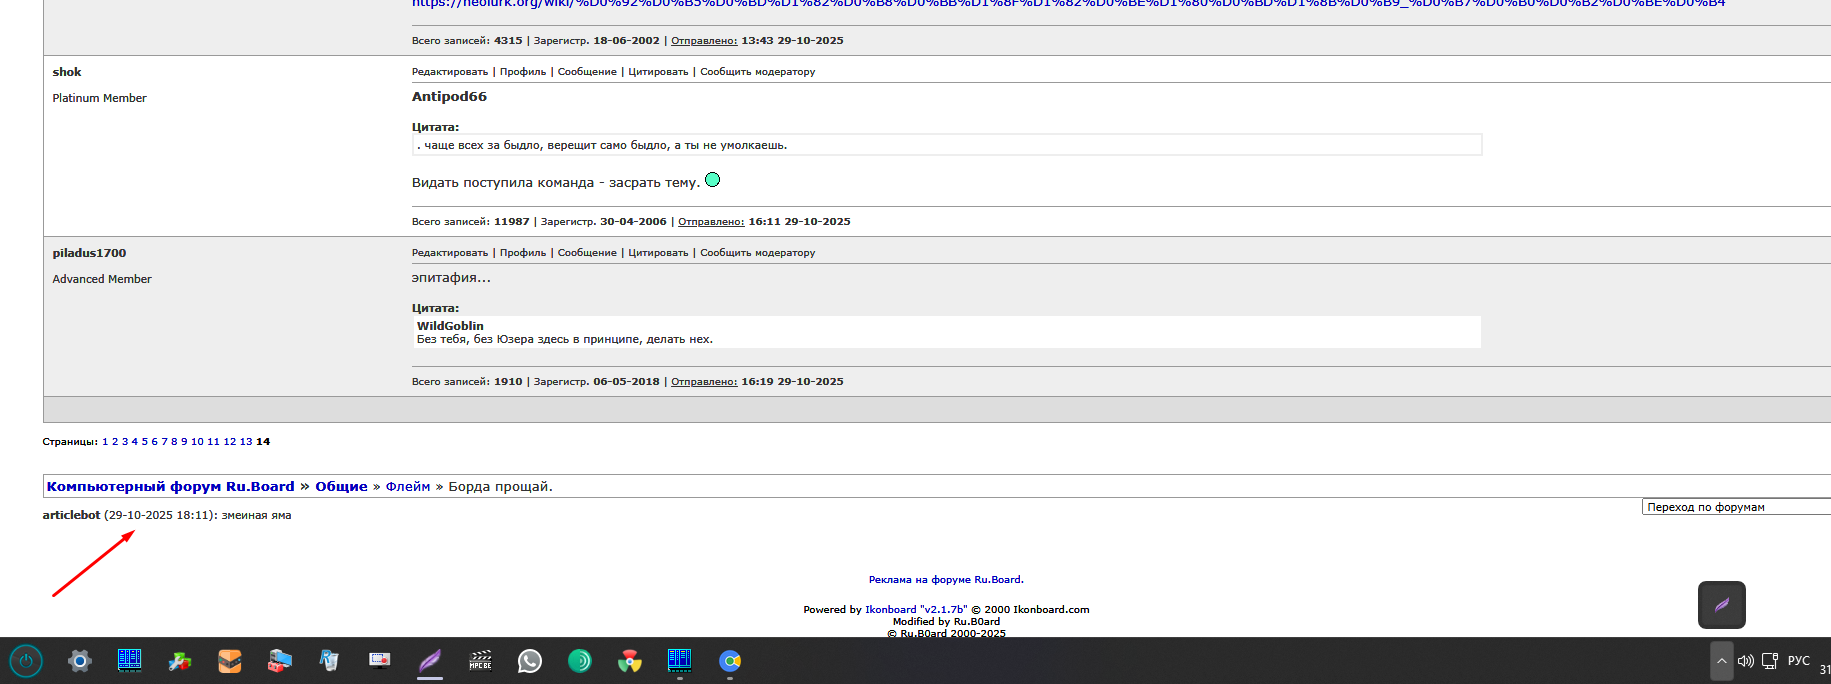
Task: Go to page 13 of the thread
Action: coord(246,442)
